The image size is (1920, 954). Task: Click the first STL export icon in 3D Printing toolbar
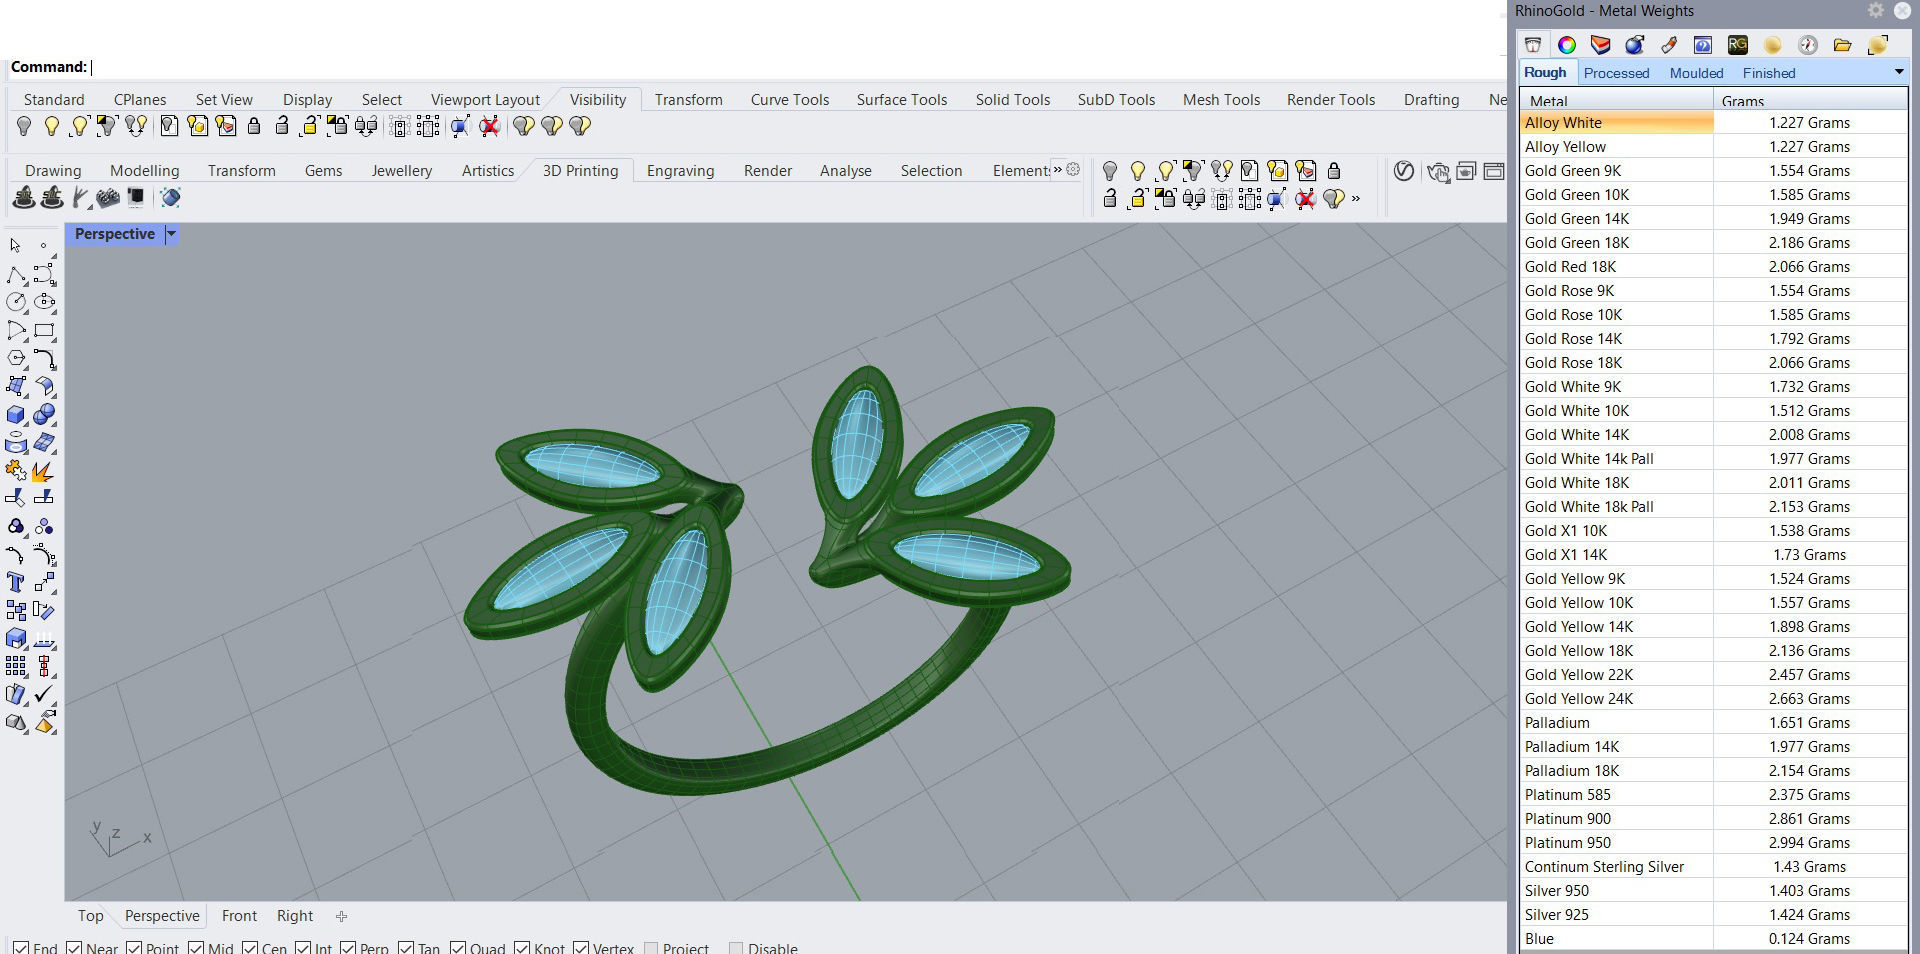tap(24, 197)
